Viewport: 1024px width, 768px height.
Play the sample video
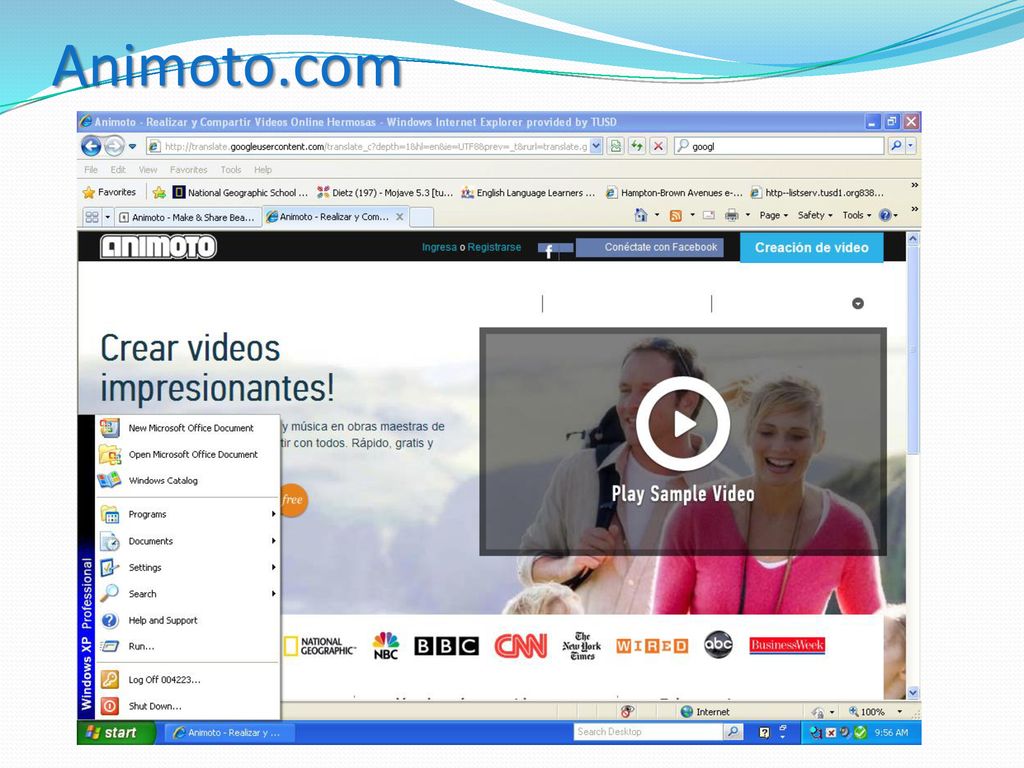(682, 424)
